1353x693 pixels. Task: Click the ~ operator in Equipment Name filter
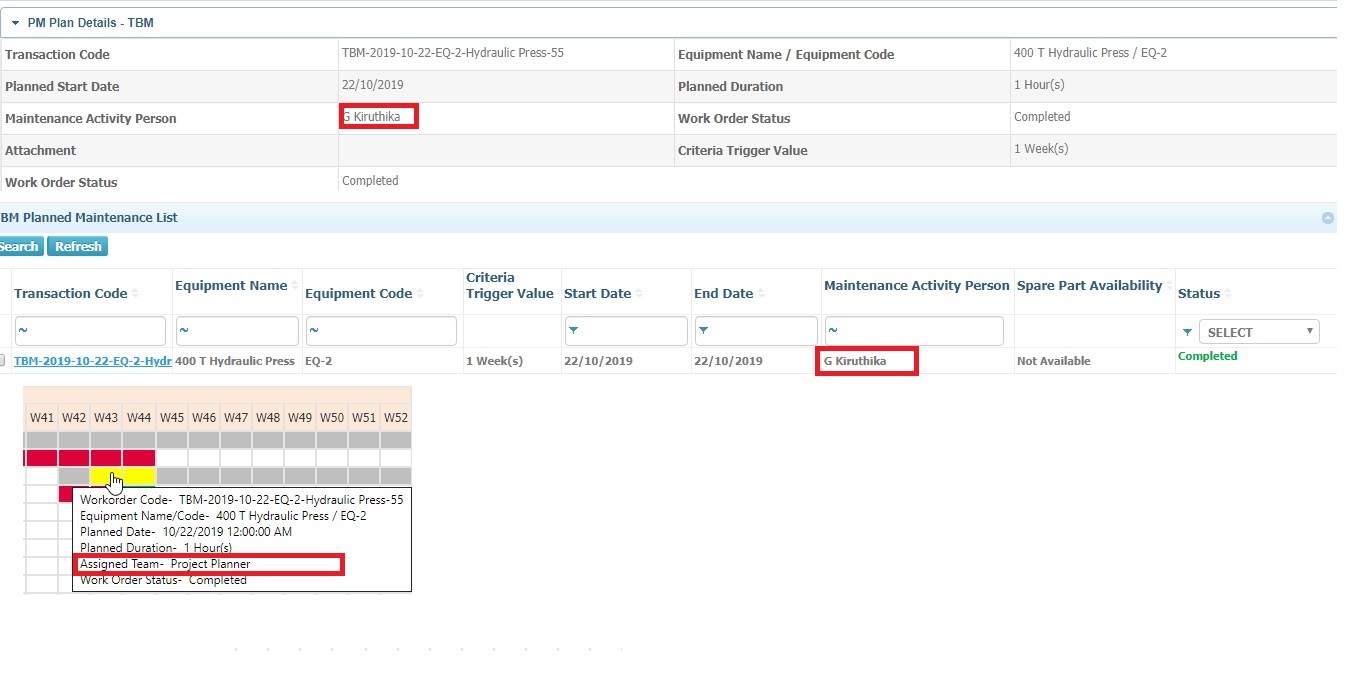tap(185, 331)
